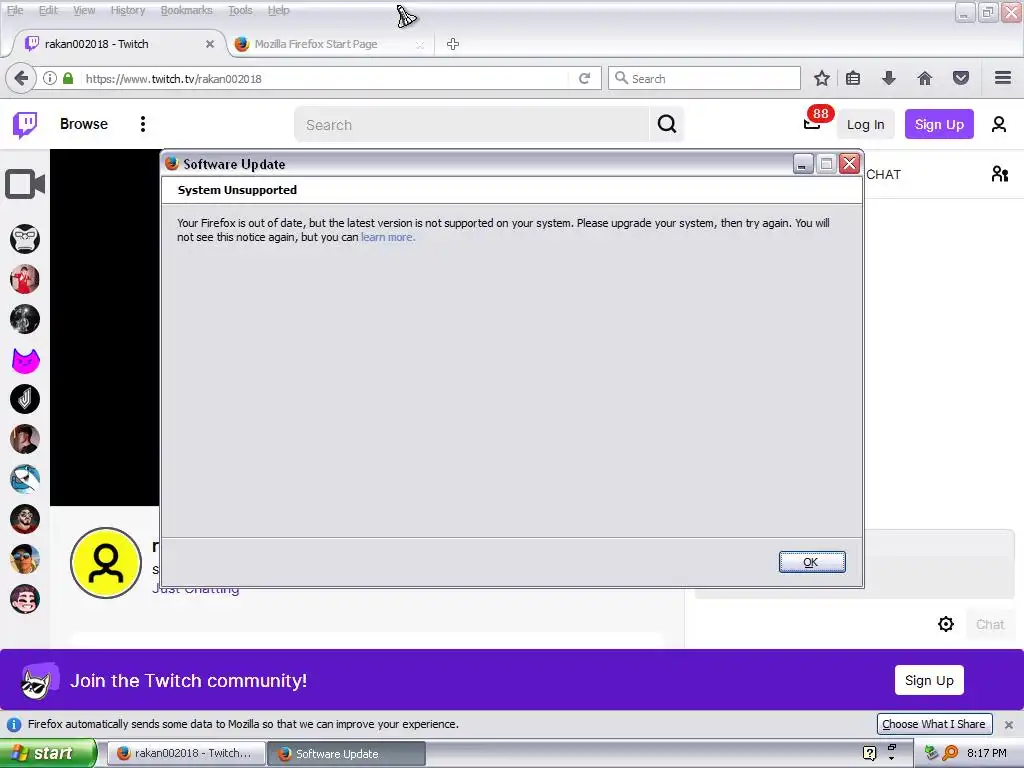Reload the page with refresh icon
1024x768 pixels.
pos(584,78)
